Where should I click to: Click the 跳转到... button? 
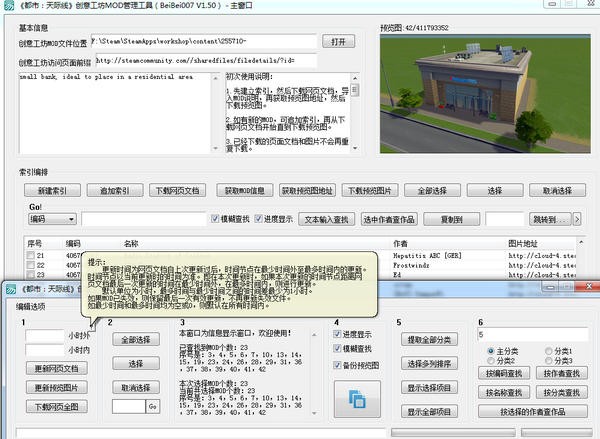pyautogui.click(x=549, y=219)
